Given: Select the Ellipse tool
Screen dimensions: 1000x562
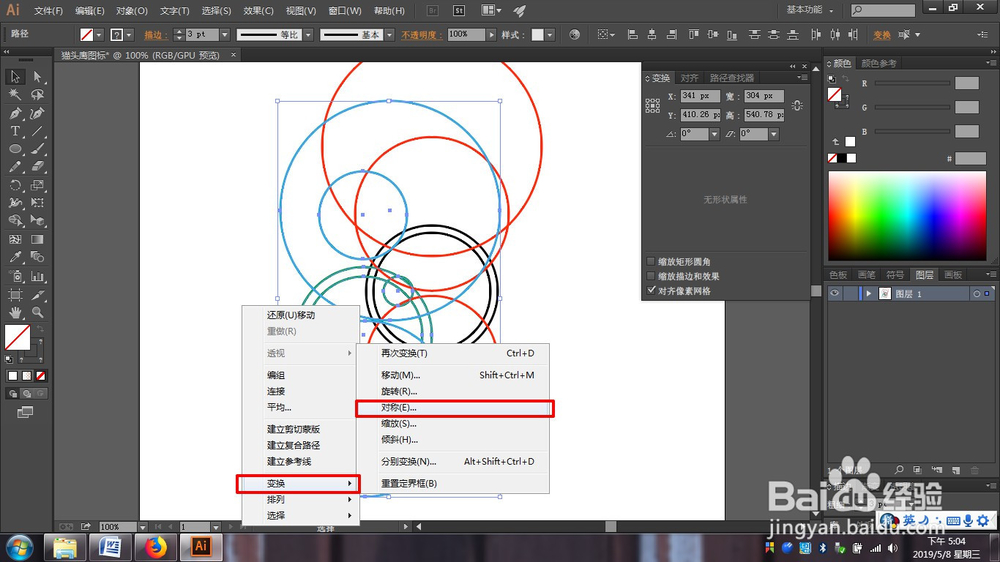Looking at the screenshot, I should tap(15, 149).
